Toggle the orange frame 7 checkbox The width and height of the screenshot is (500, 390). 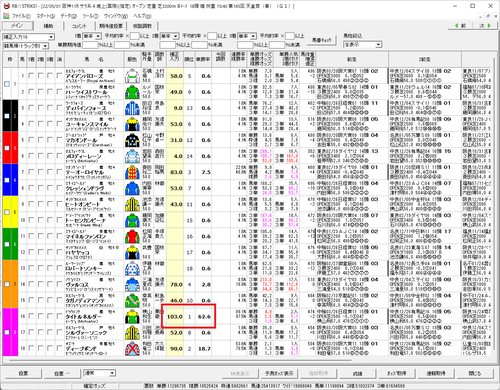pos(7,284)
